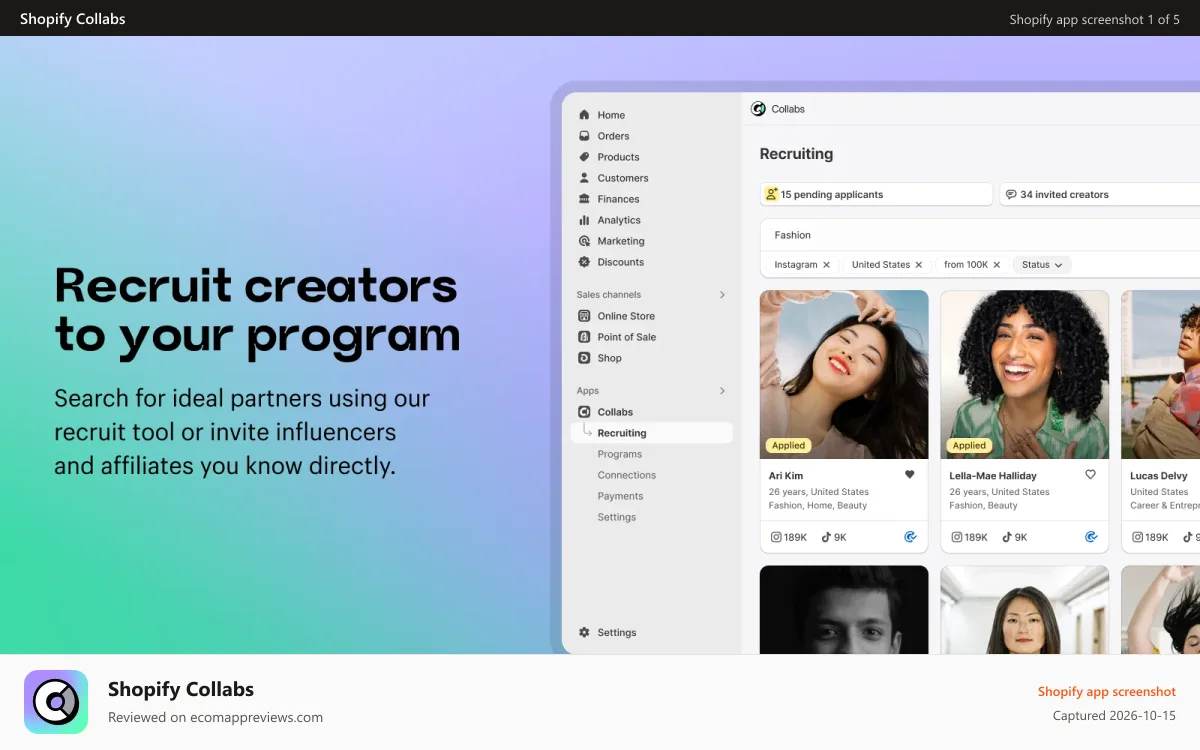Image resolution: width=1200 pixels, height=750 pixels.
Task: Expand the Sales channels section chevron
Action: pyautogui.click(x=722, y=295)
